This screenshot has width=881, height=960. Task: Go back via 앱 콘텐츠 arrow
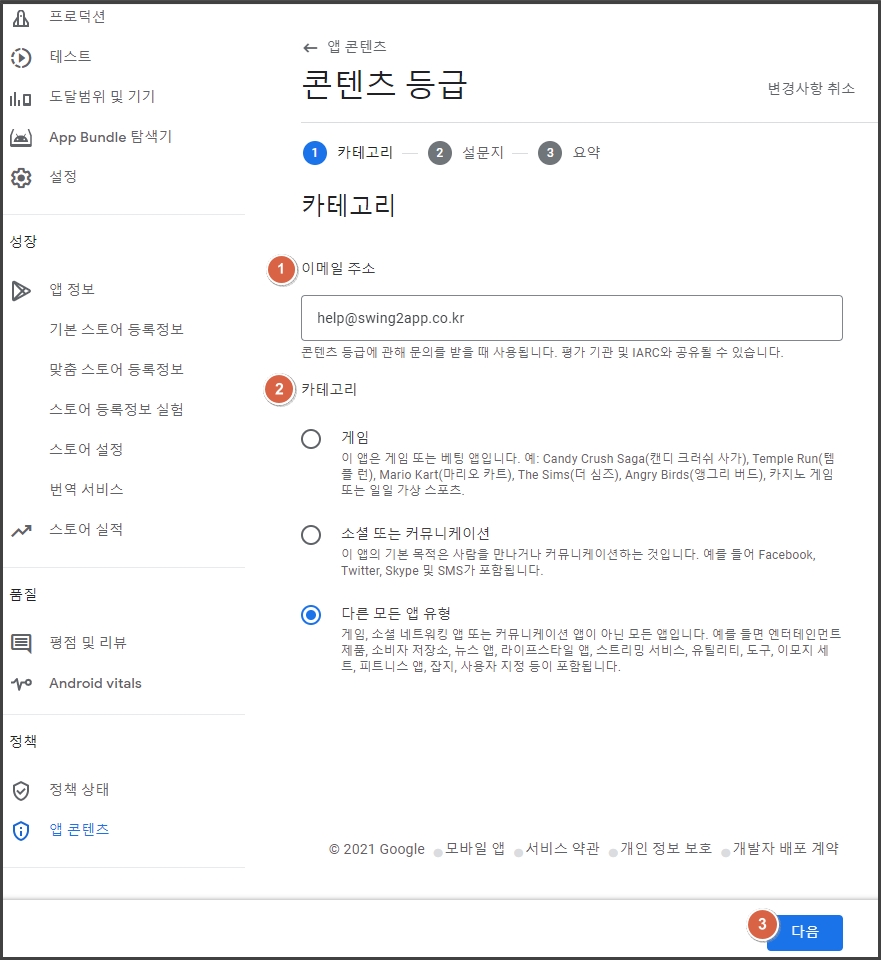(310, 47)
